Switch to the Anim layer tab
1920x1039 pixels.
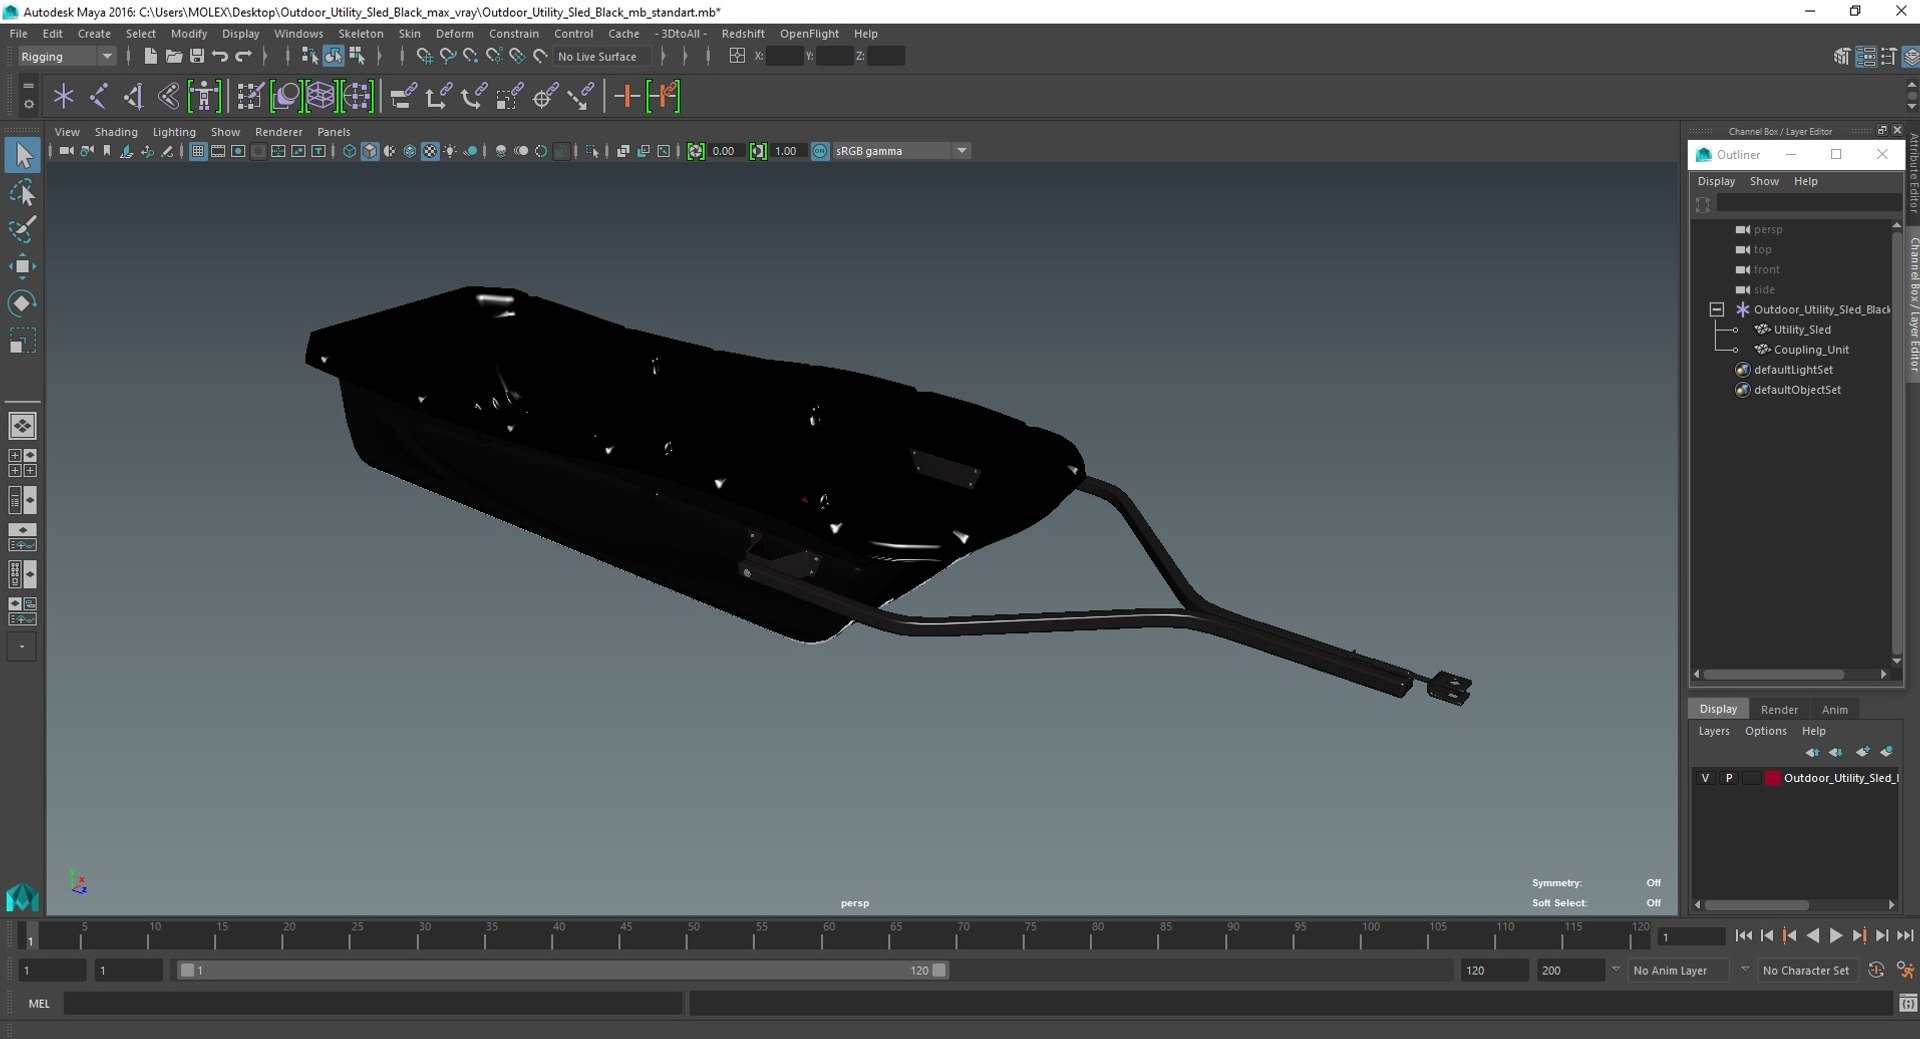click(x=1834, y=709)
